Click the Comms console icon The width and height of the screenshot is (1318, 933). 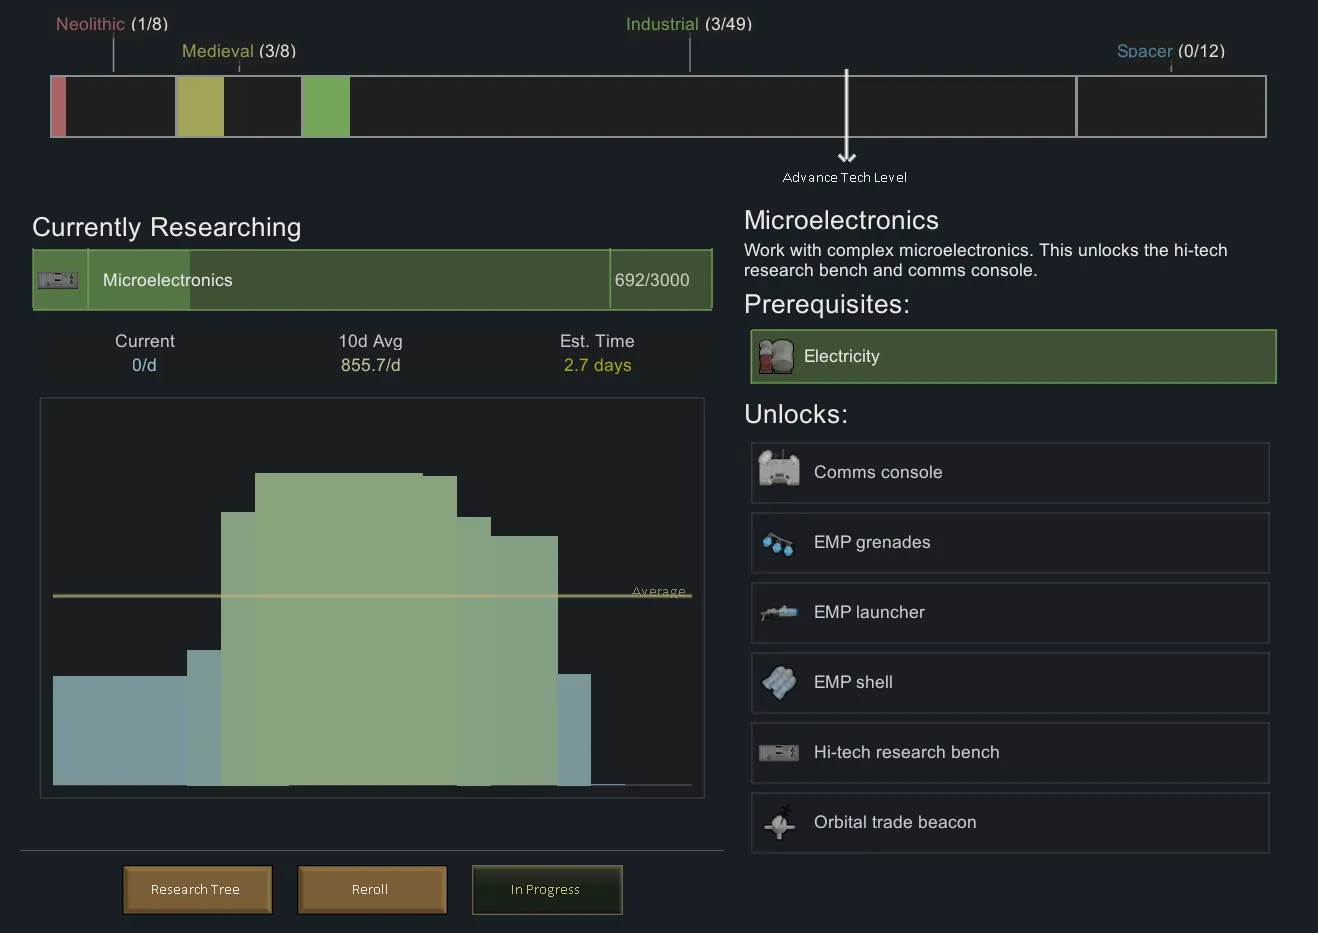click(779, 469)
